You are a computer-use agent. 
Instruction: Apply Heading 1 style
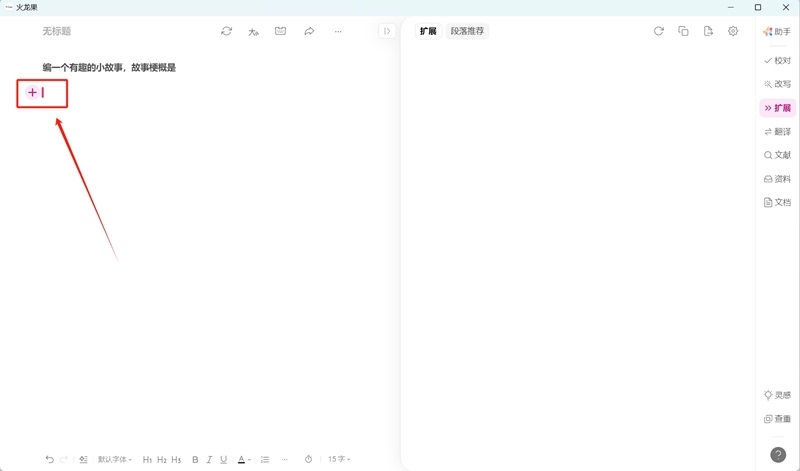(147, 459)
